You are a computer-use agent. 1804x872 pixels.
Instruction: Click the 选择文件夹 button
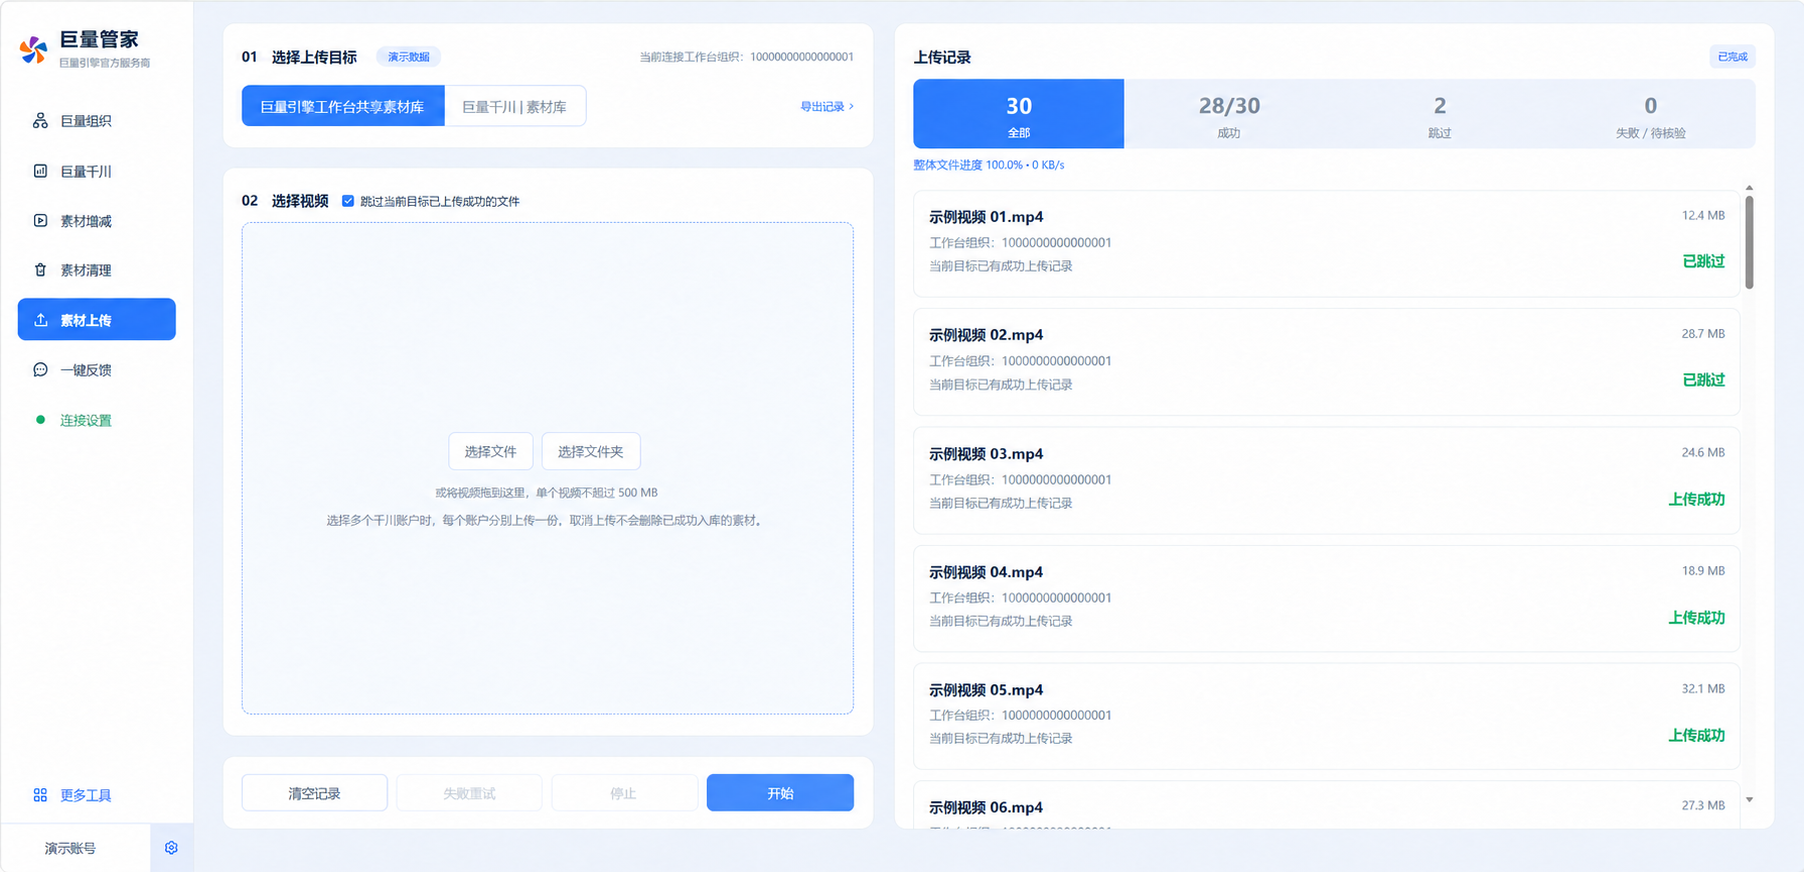591,451
